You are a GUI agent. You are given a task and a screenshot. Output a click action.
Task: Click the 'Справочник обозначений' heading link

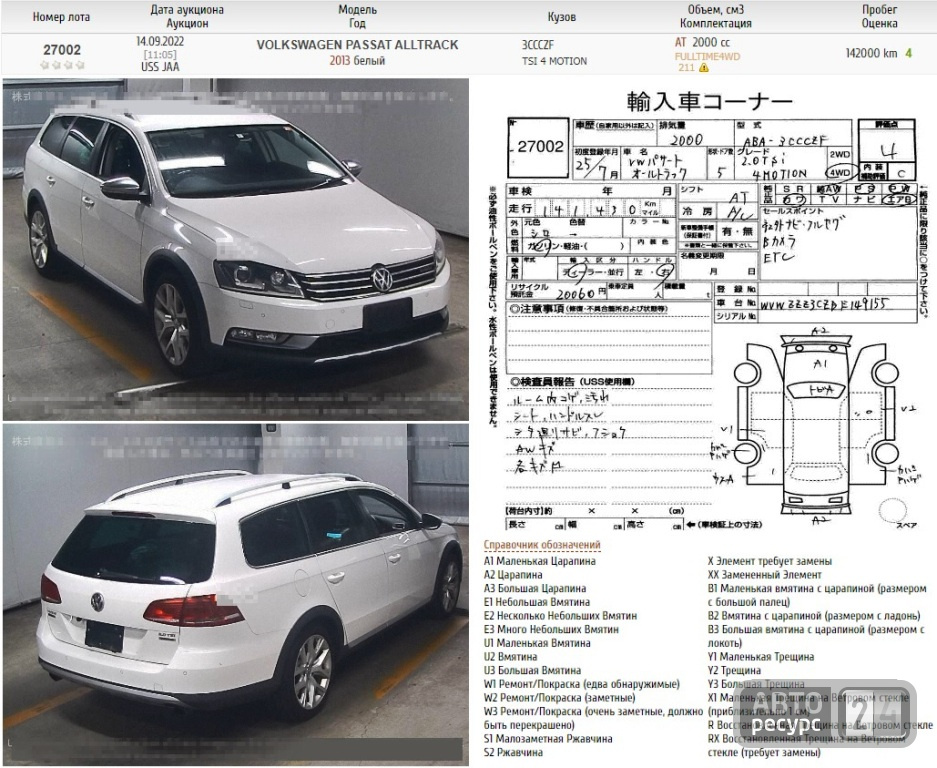click(x=542, y=545)
